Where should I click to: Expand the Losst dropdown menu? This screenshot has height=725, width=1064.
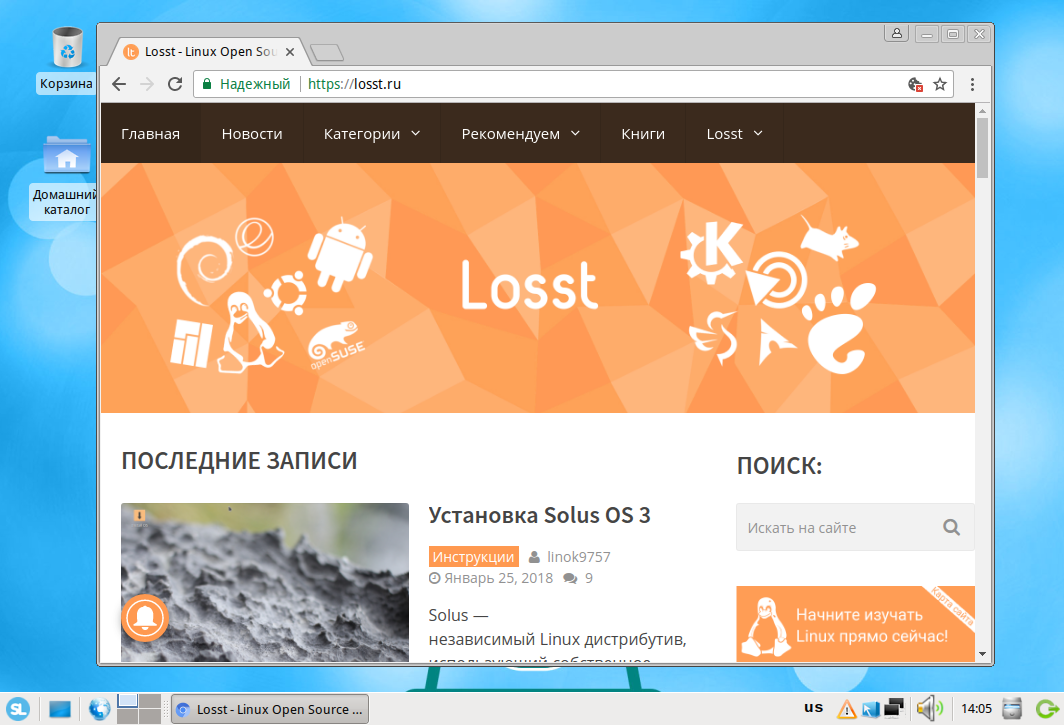[x=735, y=134]
